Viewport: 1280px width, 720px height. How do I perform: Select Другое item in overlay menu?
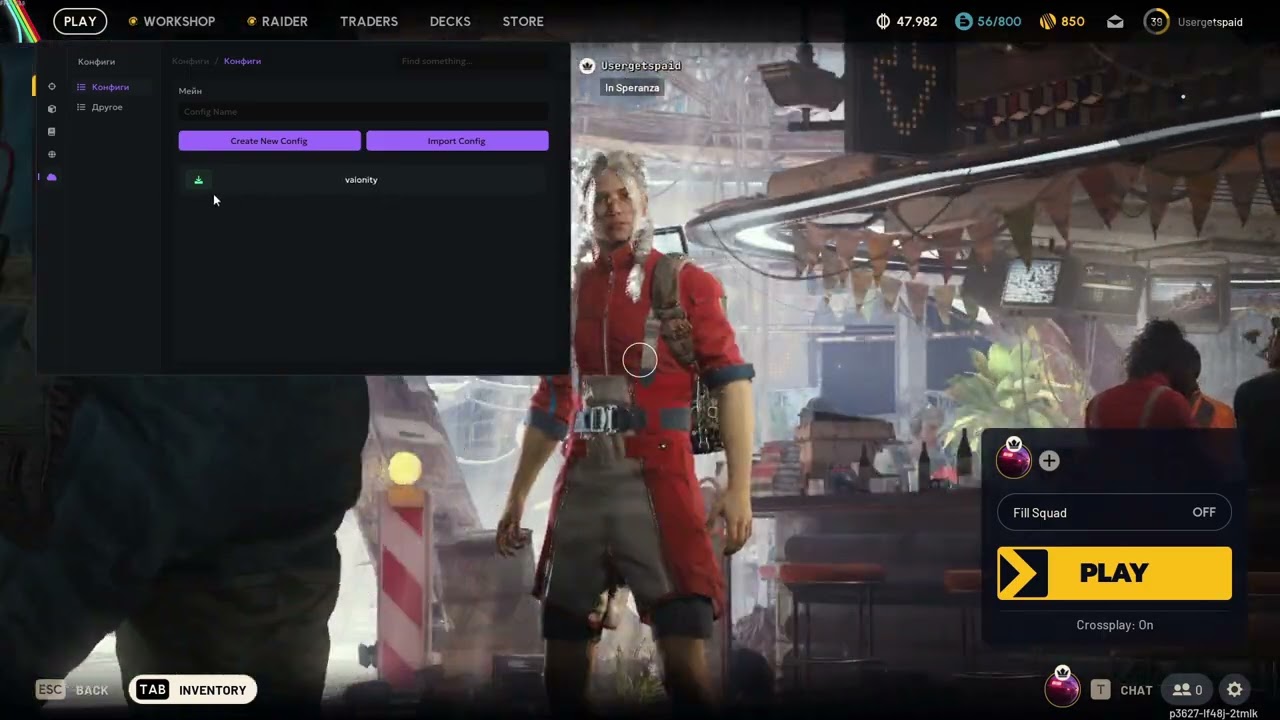[x=107, y=107]
